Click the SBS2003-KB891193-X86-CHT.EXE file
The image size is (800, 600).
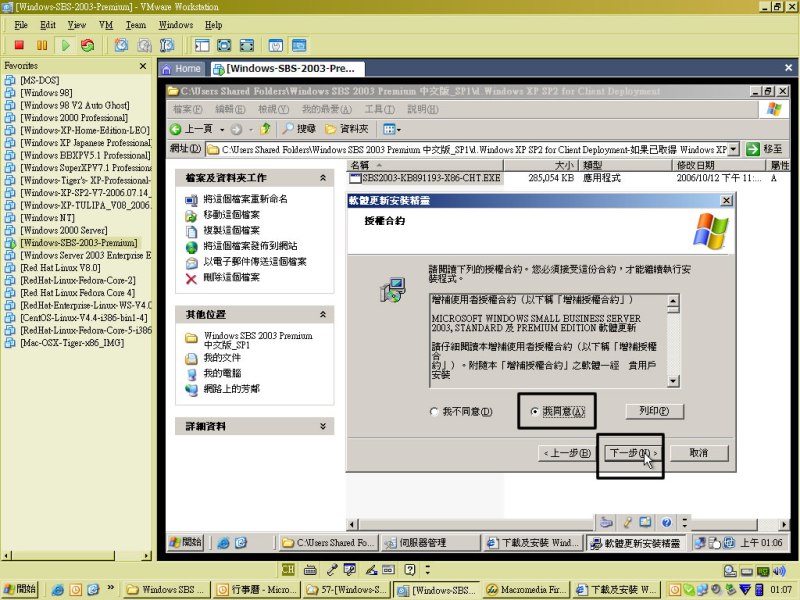tap(425, 178)
